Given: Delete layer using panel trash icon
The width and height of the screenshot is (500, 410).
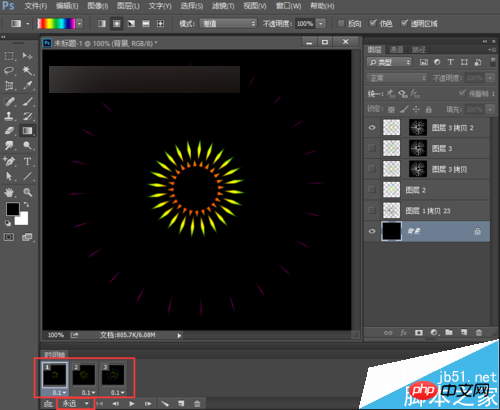Looking at the screenshot, I should click(479, 332).
